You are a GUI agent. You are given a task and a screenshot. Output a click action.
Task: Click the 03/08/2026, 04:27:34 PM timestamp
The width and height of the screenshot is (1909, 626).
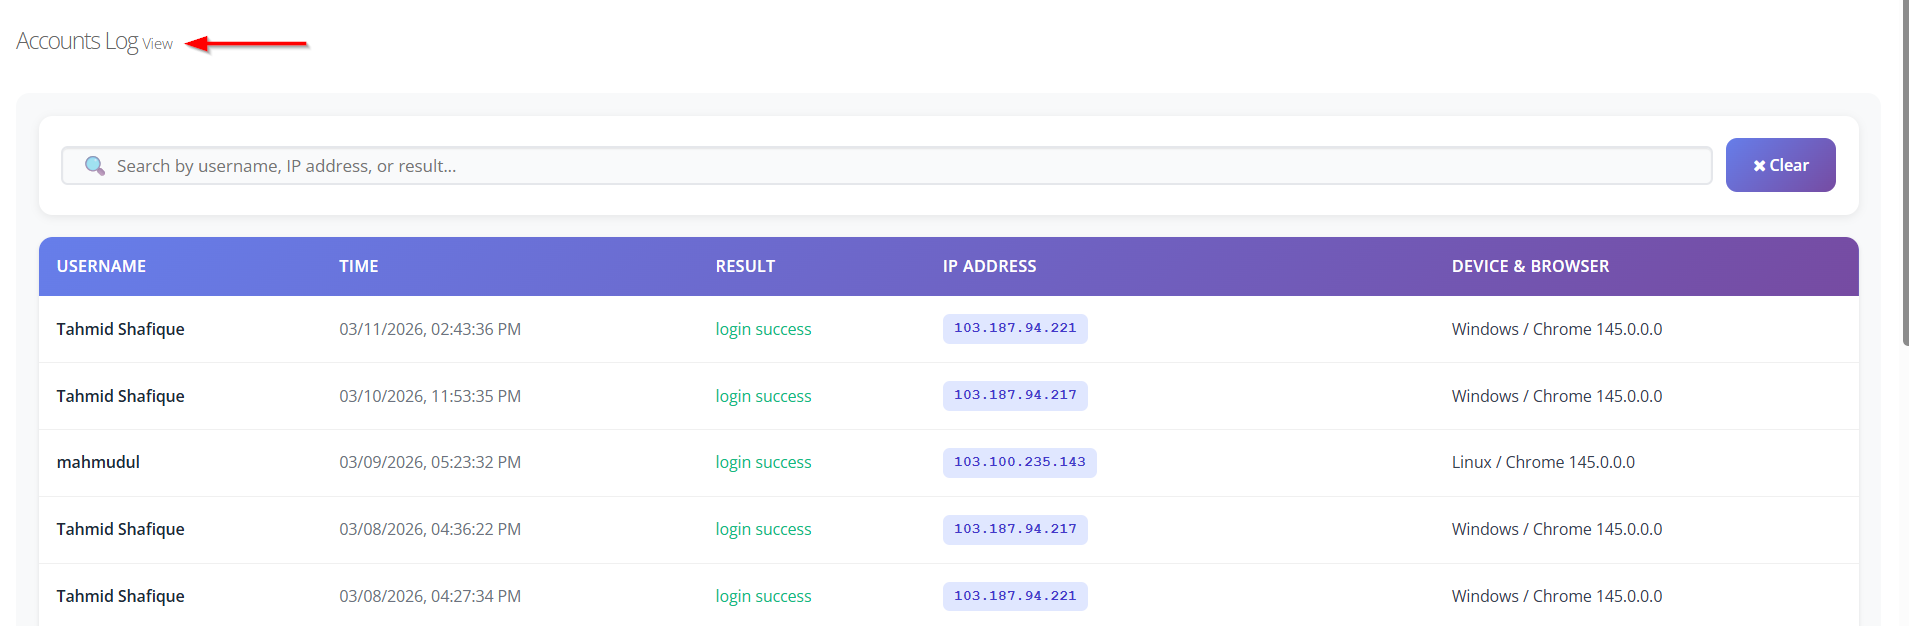tap(430, 596)
